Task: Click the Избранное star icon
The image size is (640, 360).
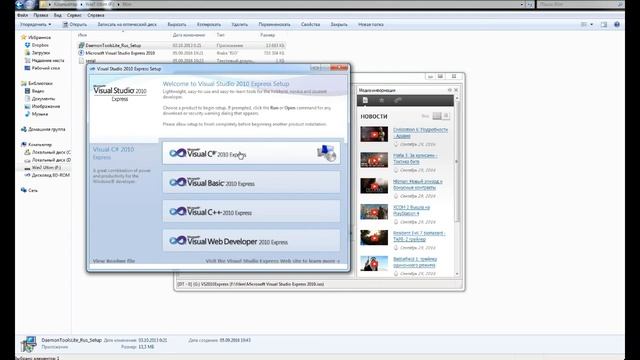Action: [24, 37]
